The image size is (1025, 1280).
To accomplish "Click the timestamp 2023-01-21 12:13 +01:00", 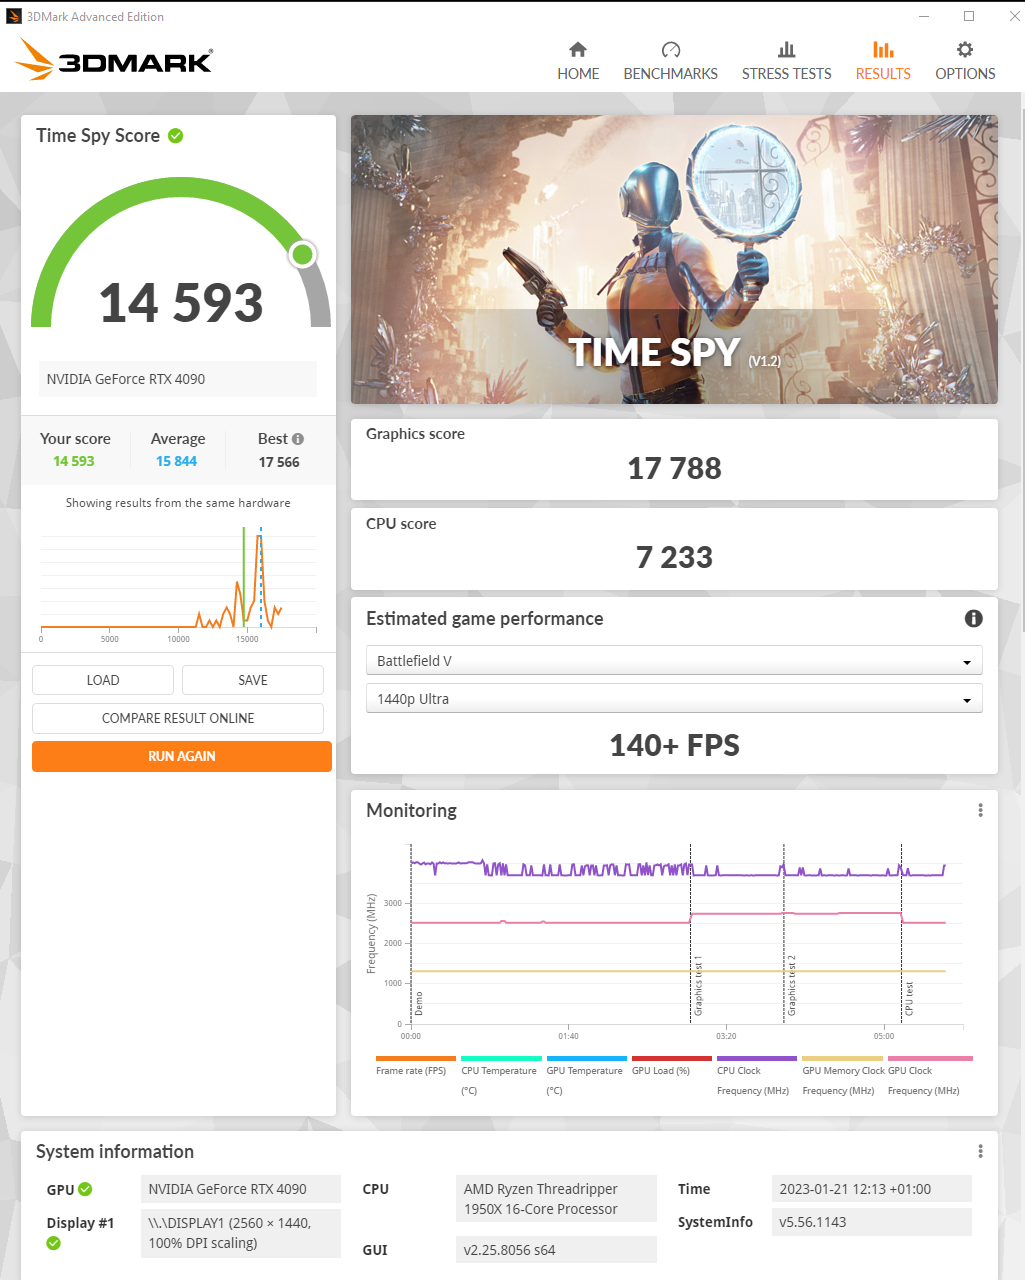I will pyautogui.click(x=871, y=1189).
